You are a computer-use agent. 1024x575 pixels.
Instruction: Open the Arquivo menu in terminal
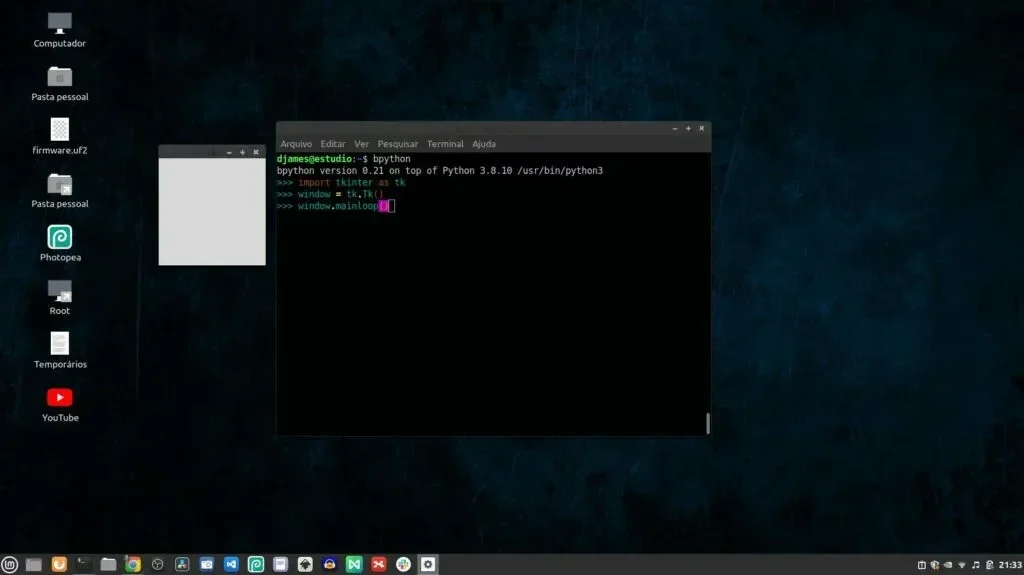(x=296, y=144)
